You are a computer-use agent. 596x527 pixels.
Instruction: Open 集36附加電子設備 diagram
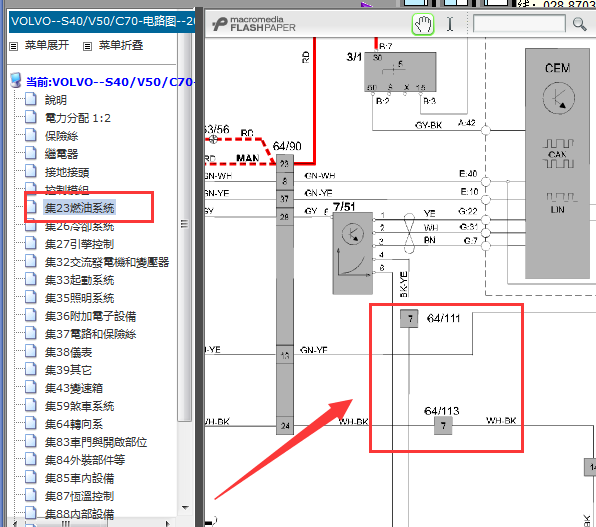(x=90, y=316)
